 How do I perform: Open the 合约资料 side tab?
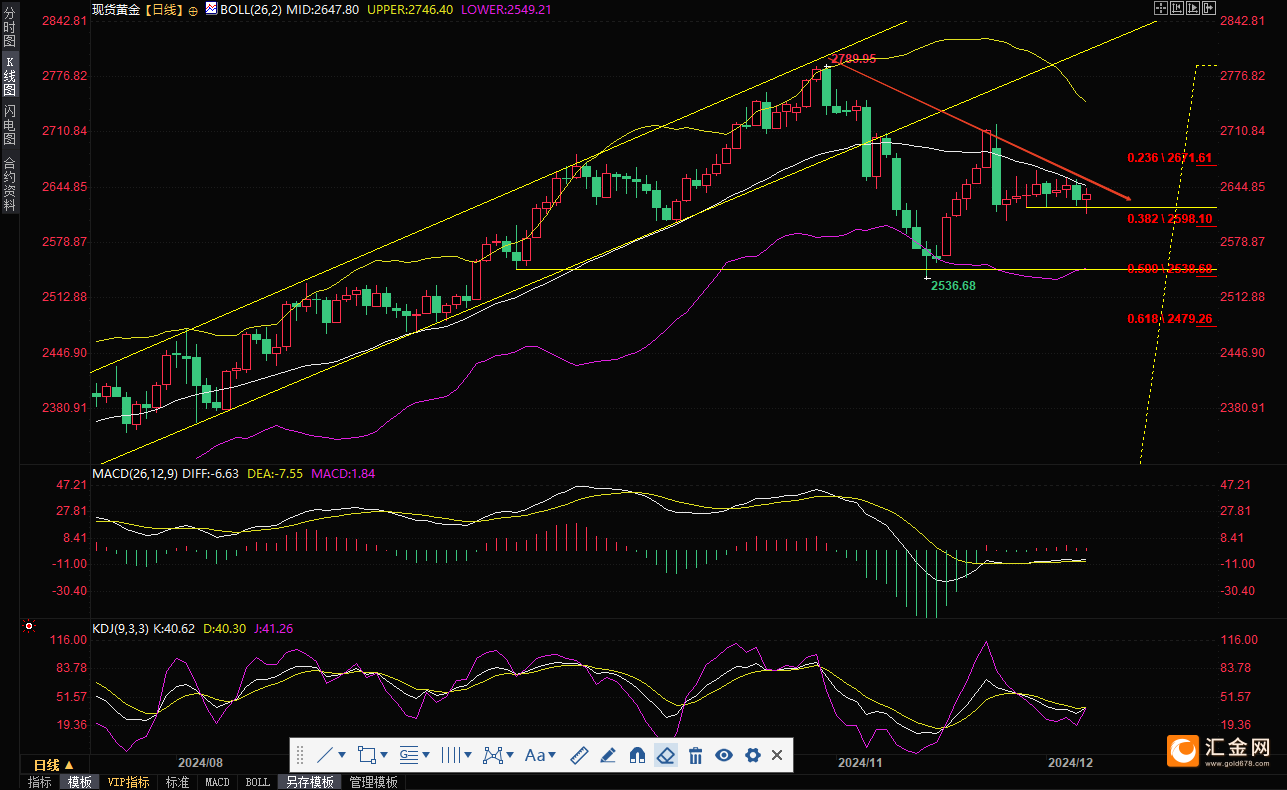[x=10, y=183]
